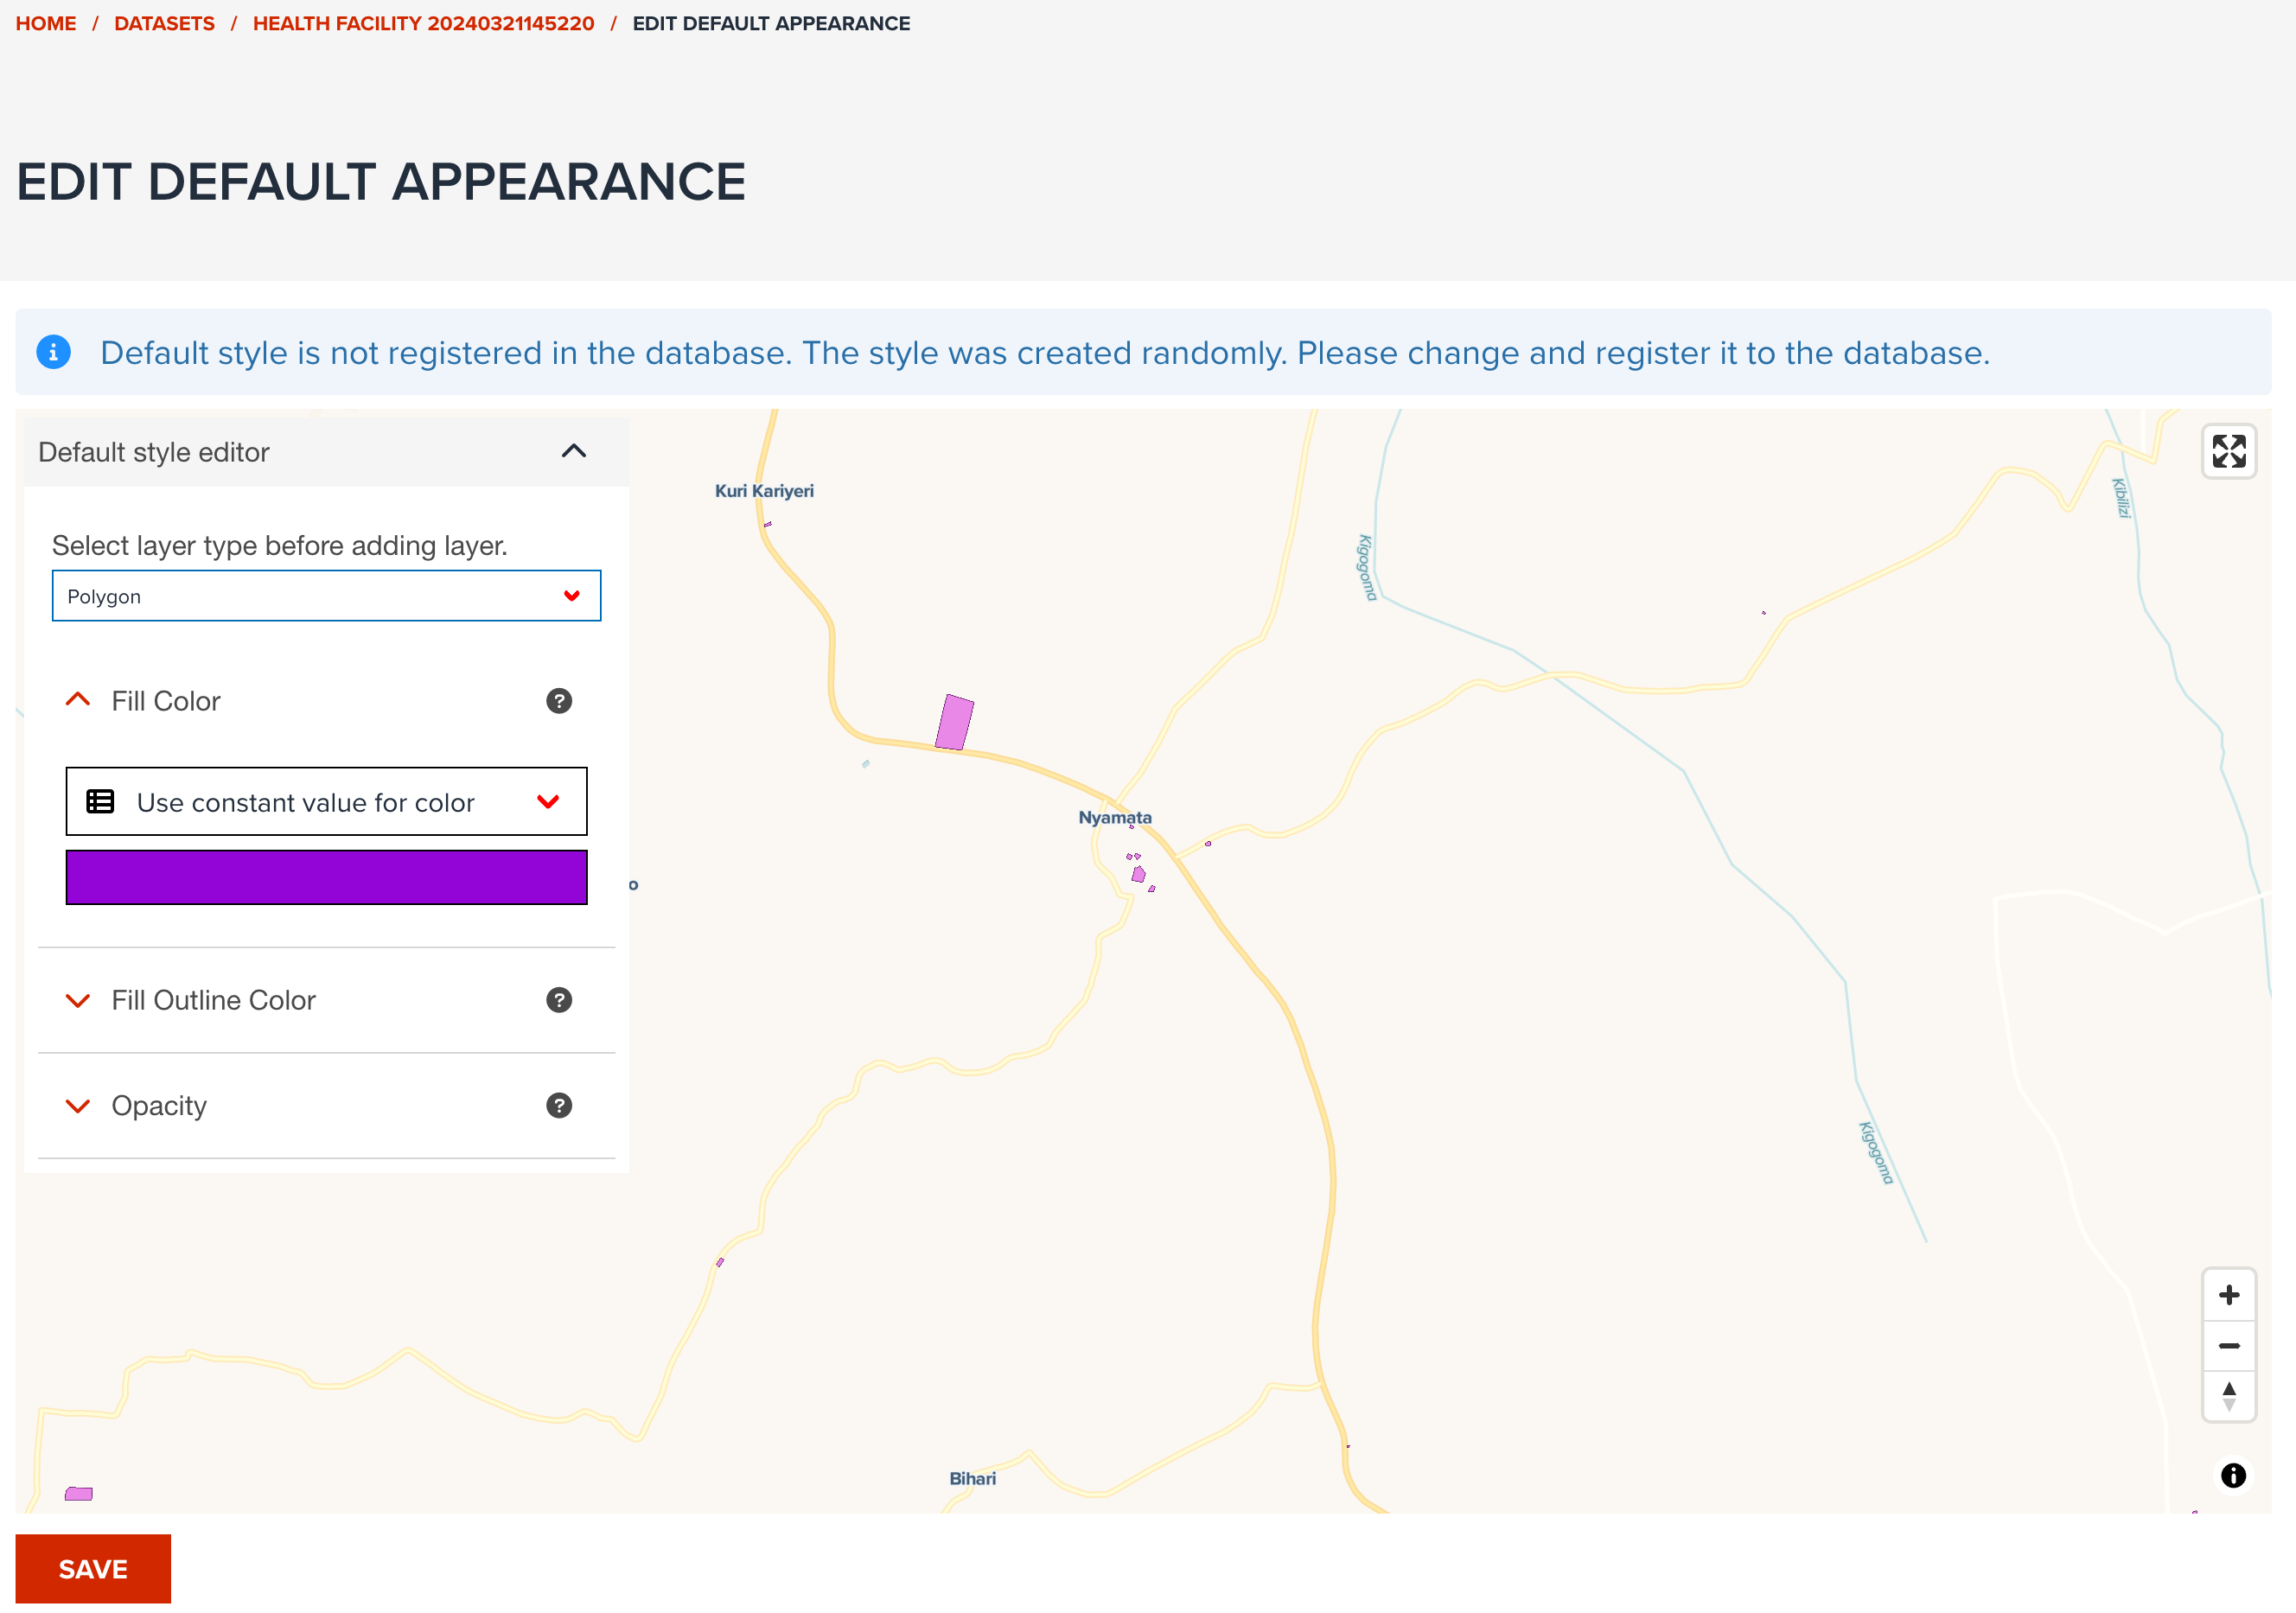Expand the Fill Outline Color section
2296x1613 pixels.
coord(77,1000)
